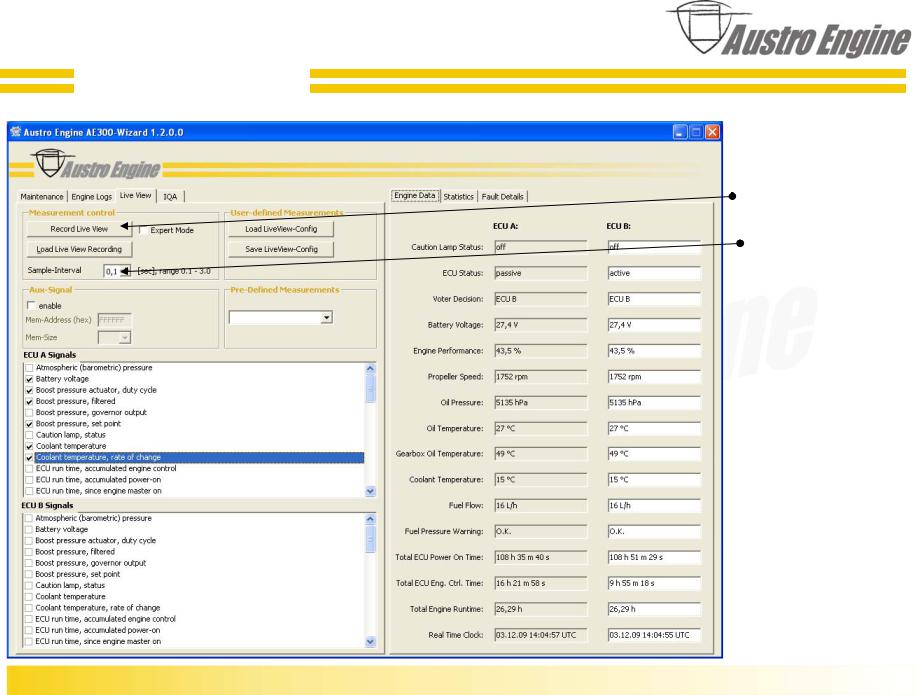Check ECU B ECU run time, since engine master on
The image size is (915, 695).
29,641
